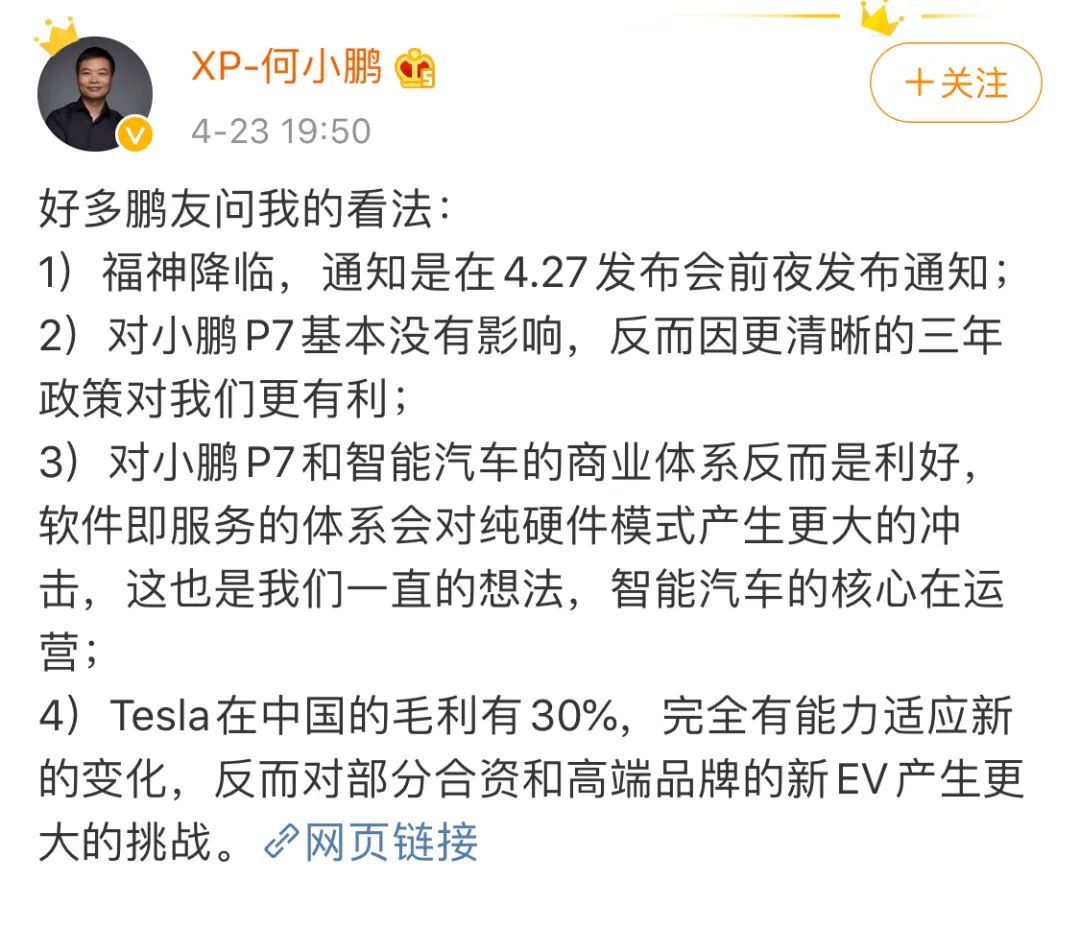Click the post timestamp 4-23 19:50

[x=281, y=131]
